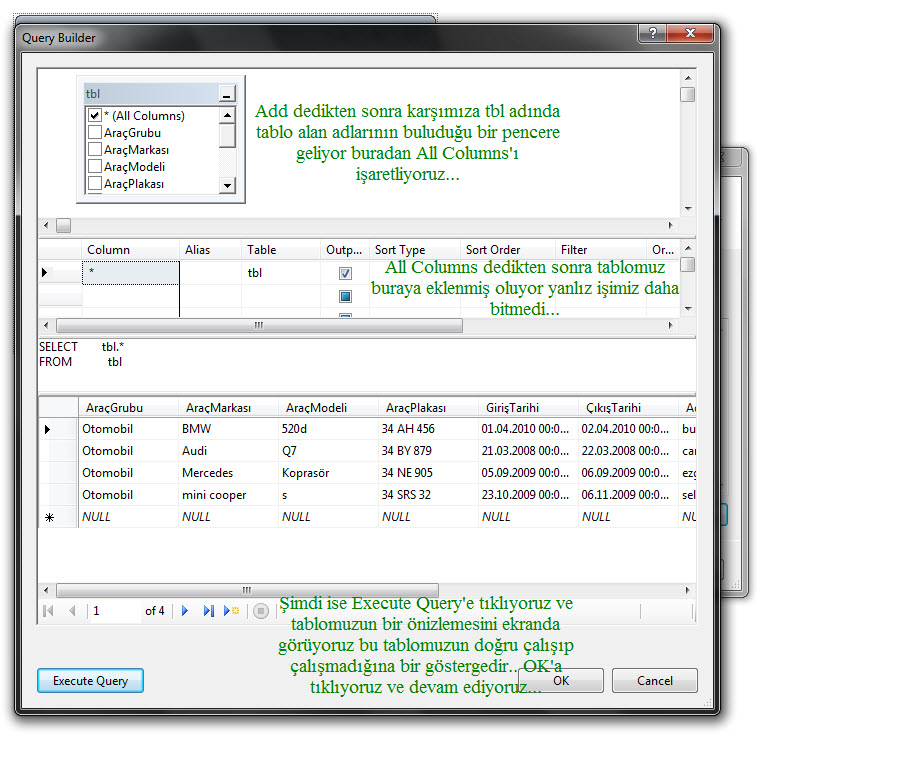Viewport: 901px width, 758px height.
Task: Go to the next record in navigator
Action: click(185, 611)
